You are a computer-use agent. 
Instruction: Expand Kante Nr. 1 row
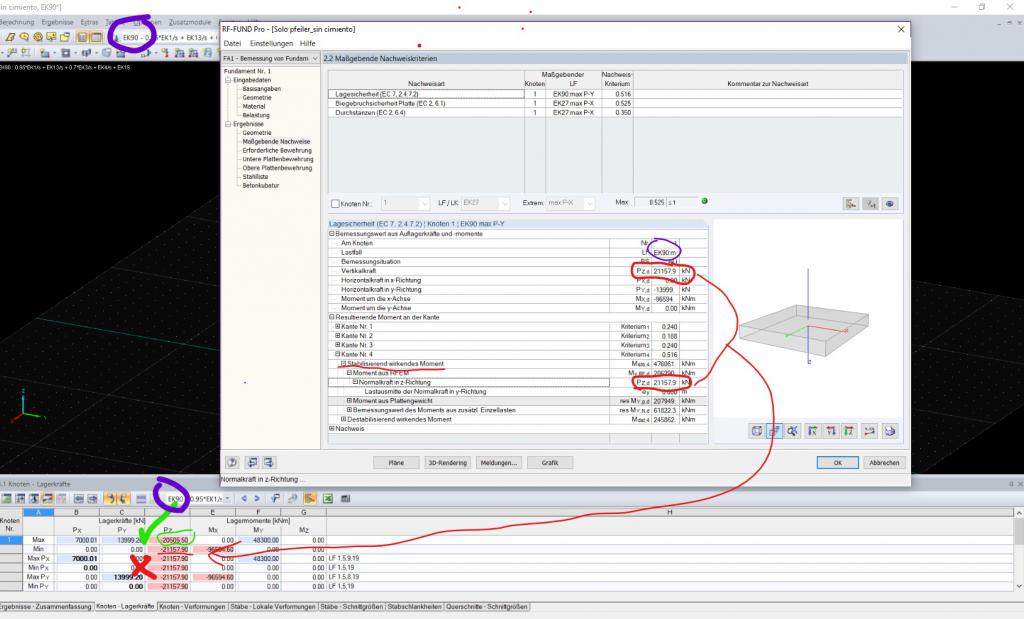point(338,326)
